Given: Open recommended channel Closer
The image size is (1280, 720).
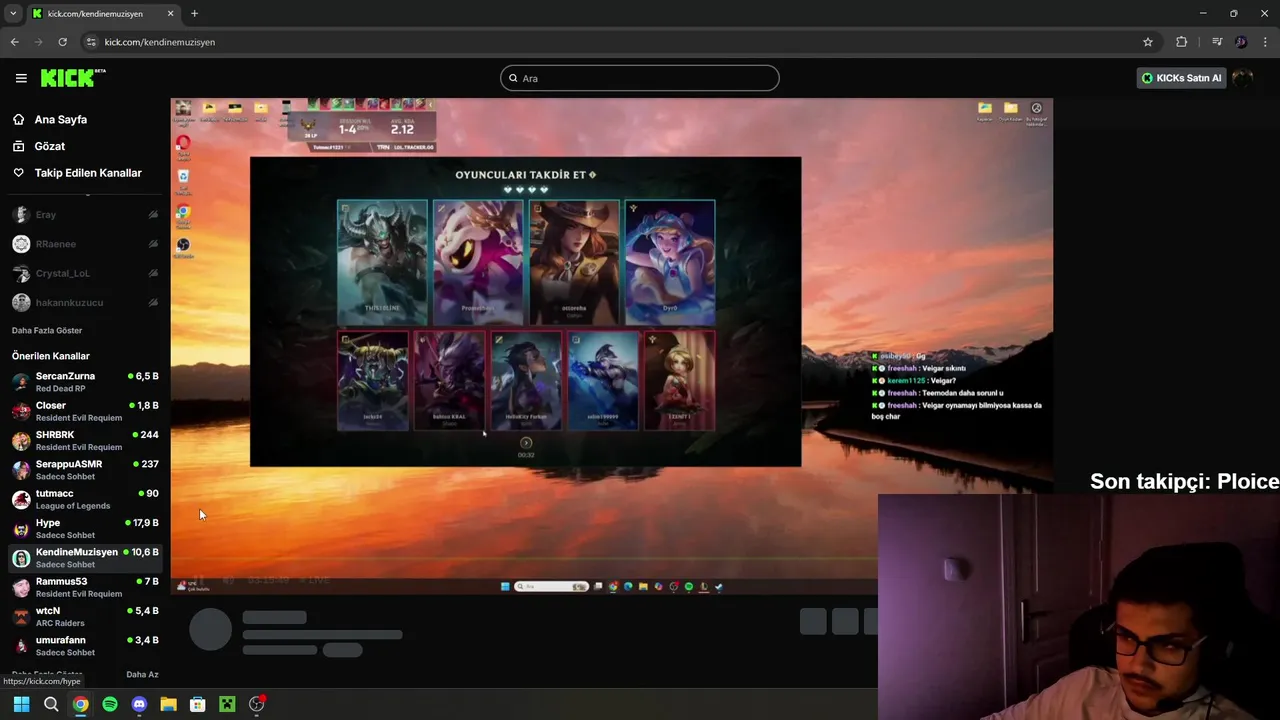Looking at the screenshot, I should click(85, 411).
